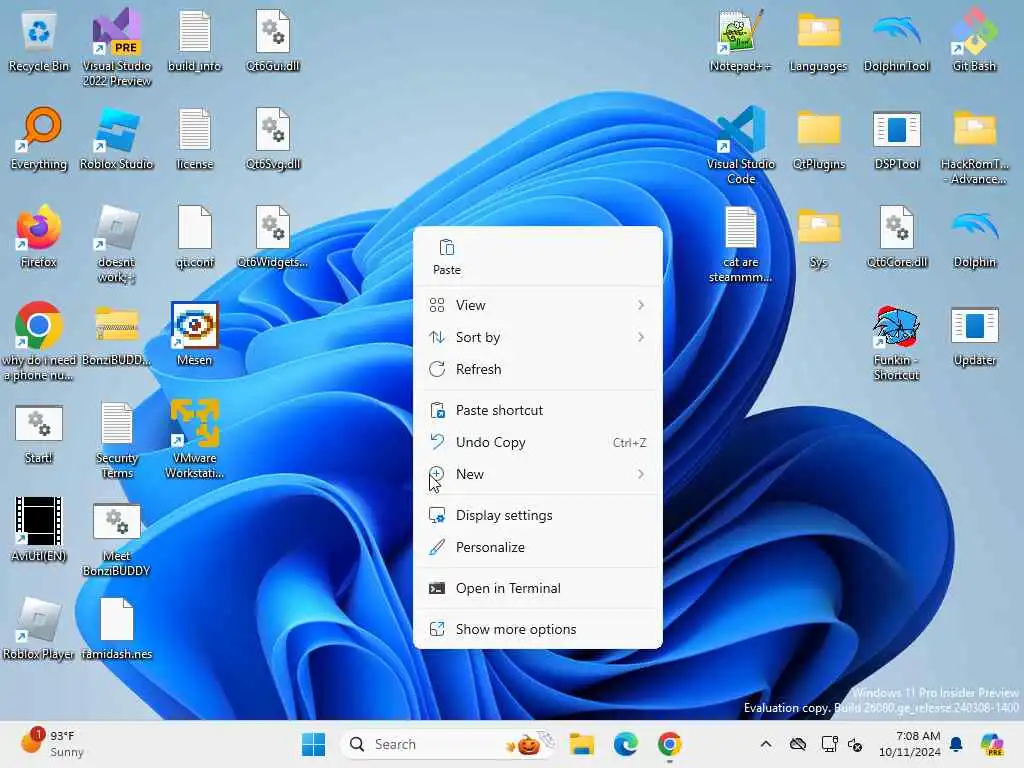Show hidden tray icons chevron
Viewport: 1024px width, 768px height.
(766, 744)
